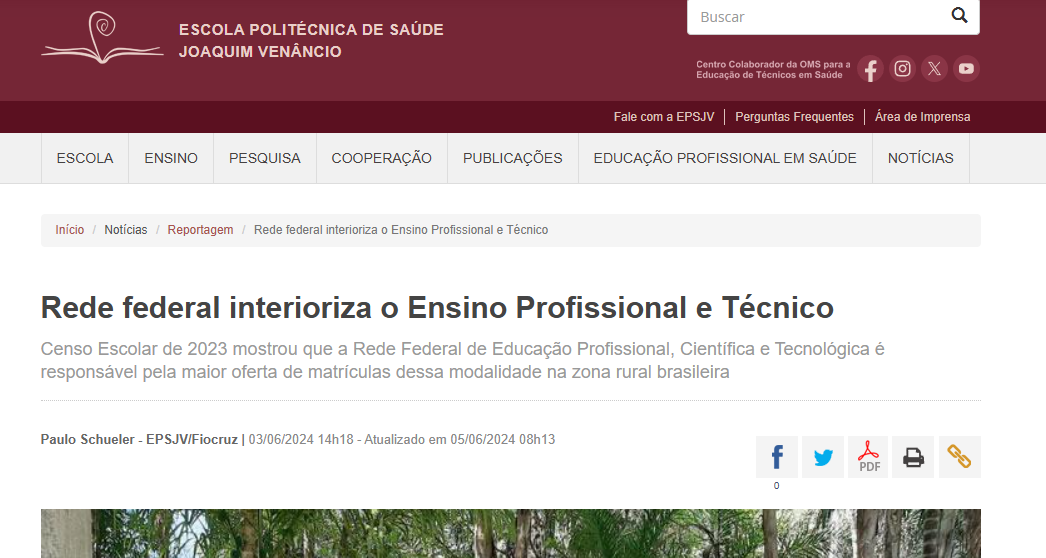Open the X social icon in header
Viewport: 1046px width, 558px height.
(x=935, y=69)
